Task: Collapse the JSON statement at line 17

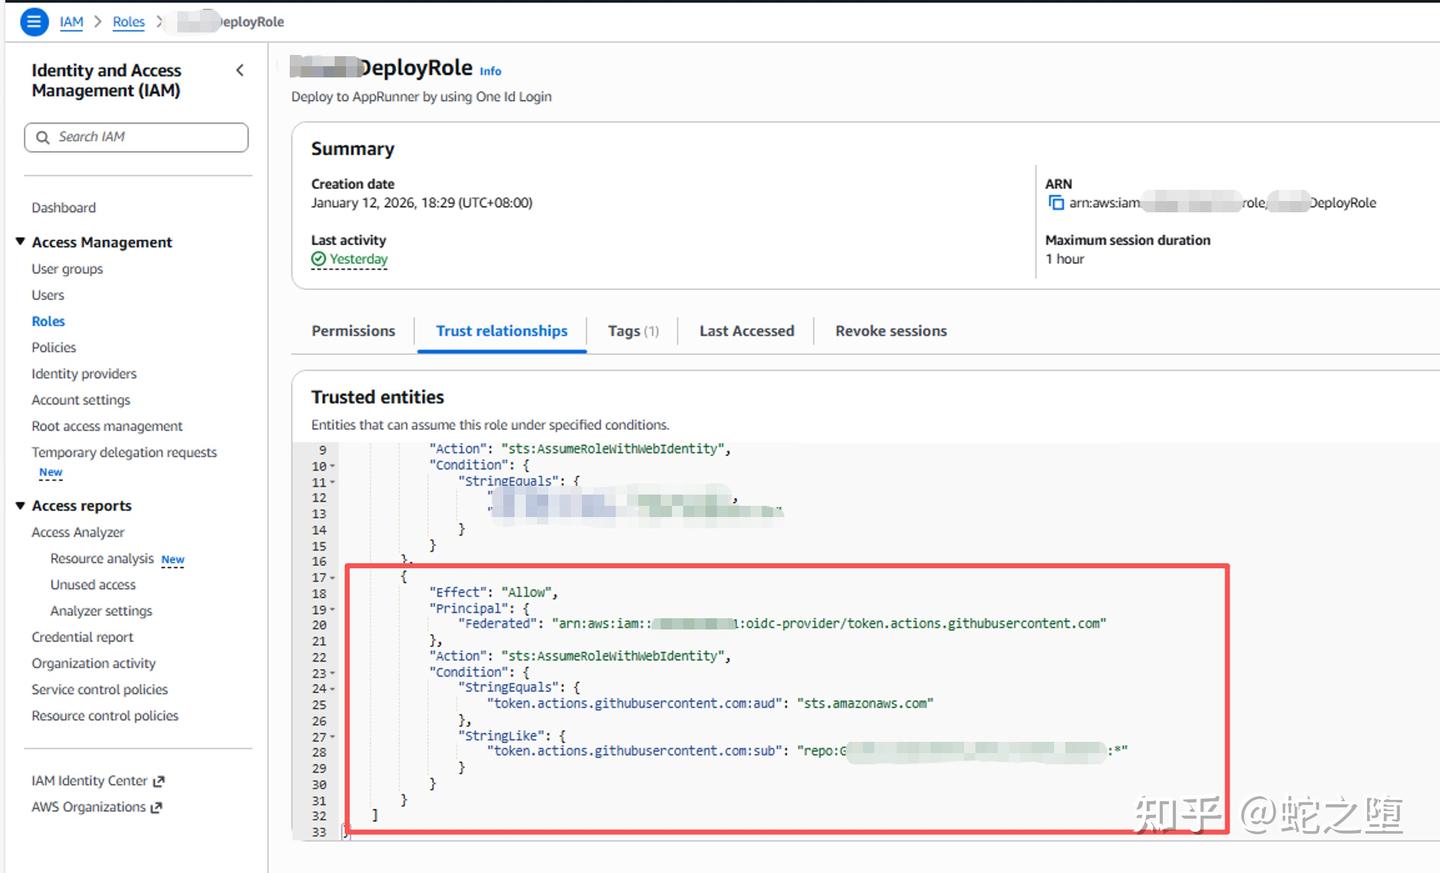Action: click(332, 576)
